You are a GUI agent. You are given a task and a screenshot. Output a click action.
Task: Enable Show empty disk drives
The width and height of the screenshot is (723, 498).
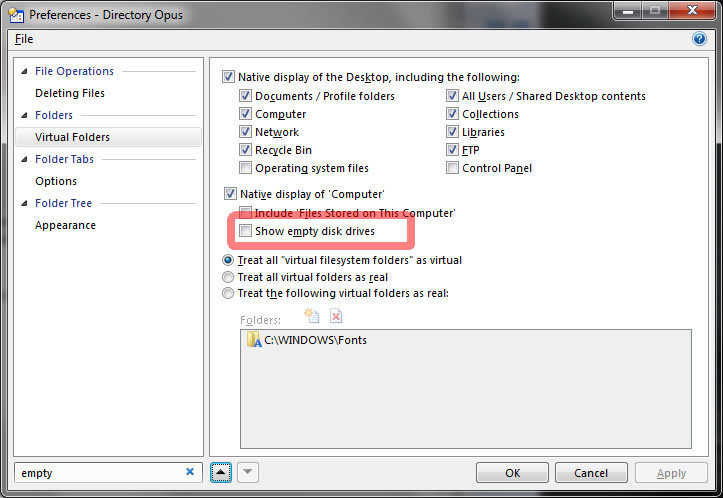246,231
